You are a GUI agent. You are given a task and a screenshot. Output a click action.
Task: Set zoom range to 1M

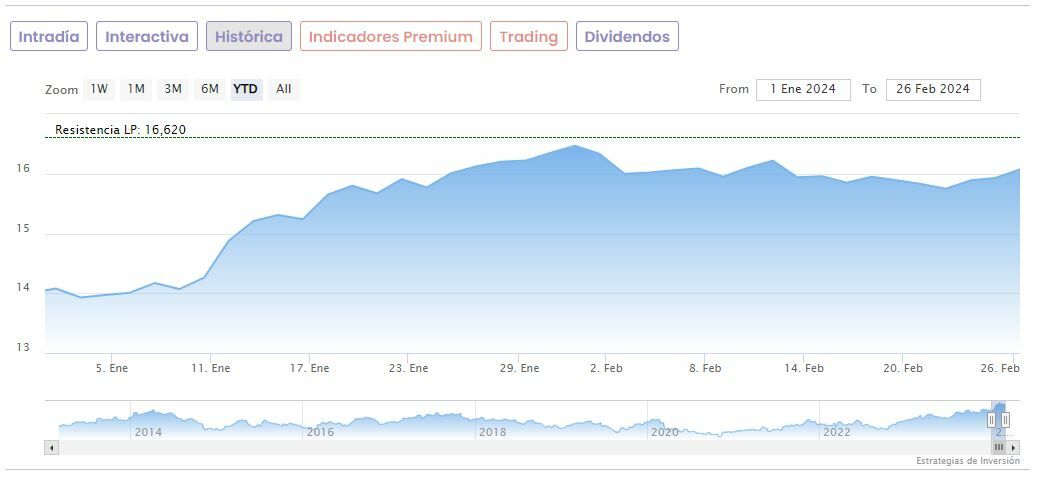click(136, 89)
